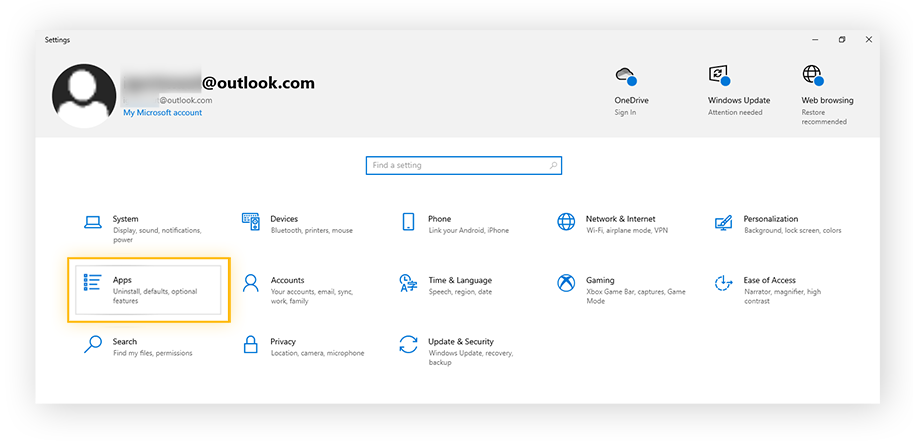The width and height of the screenshot is (913, 441).
Task: Select the Phone settings icon
Action: coord(408,222)
